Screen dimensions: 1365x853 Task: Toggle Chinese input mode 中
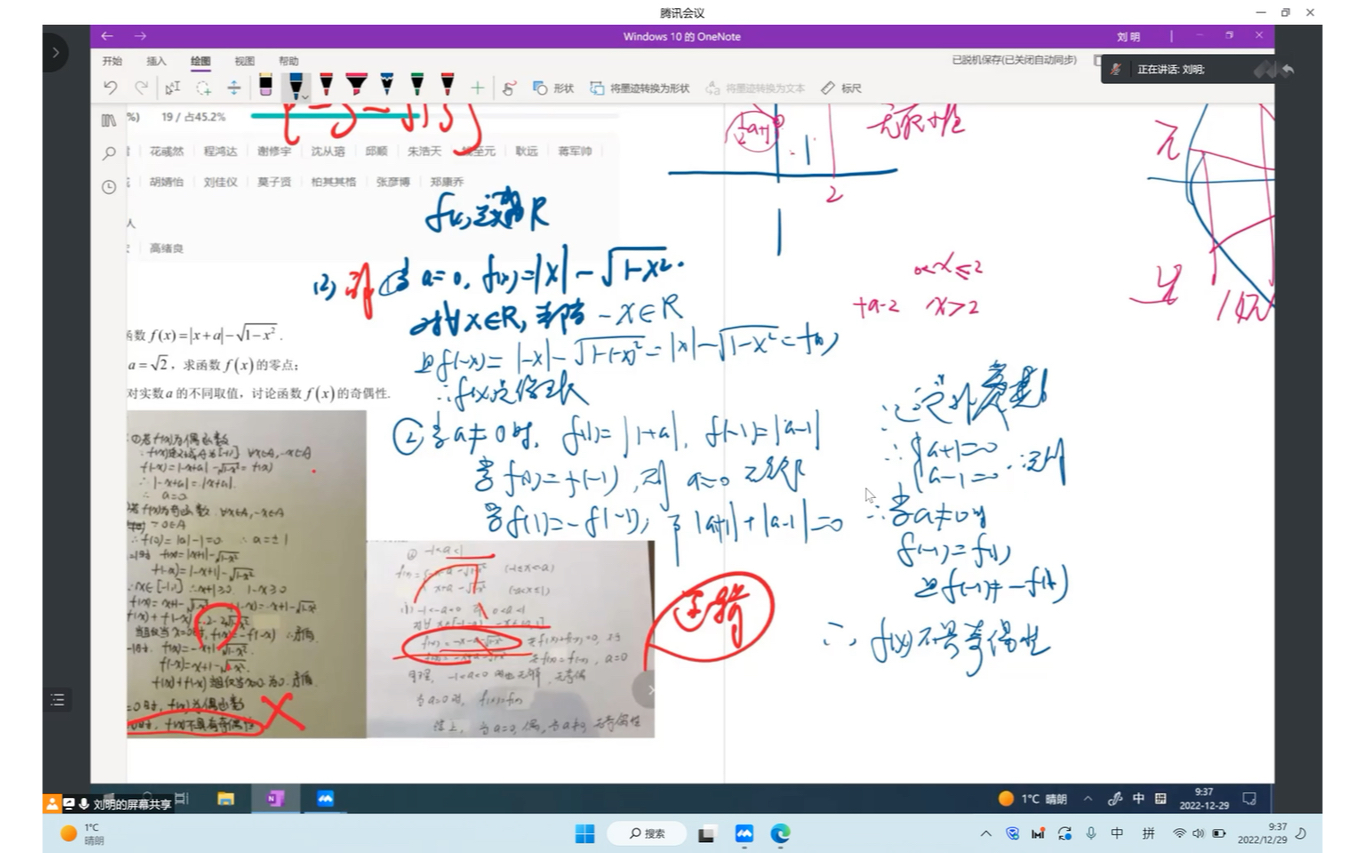pyautogui.click(x=1117, y=833)
